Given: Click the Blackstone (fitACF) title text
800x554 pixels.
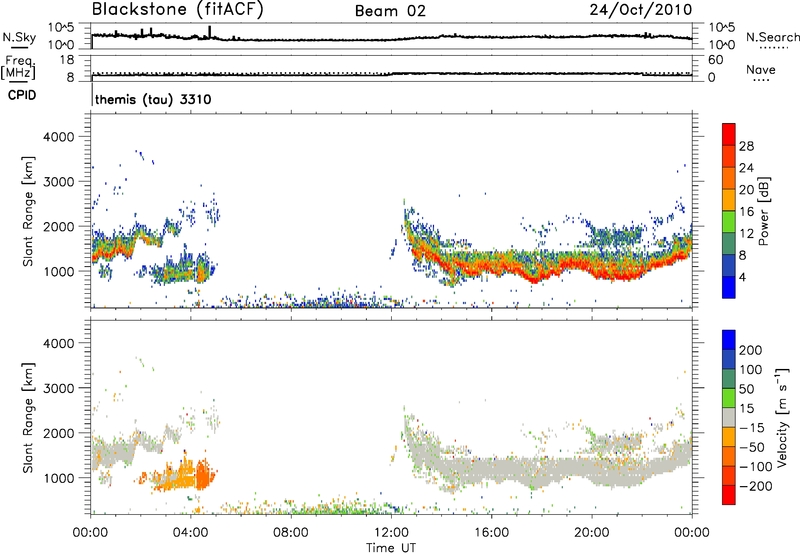Looking at the screenshot, I should [x=178, y=9].
